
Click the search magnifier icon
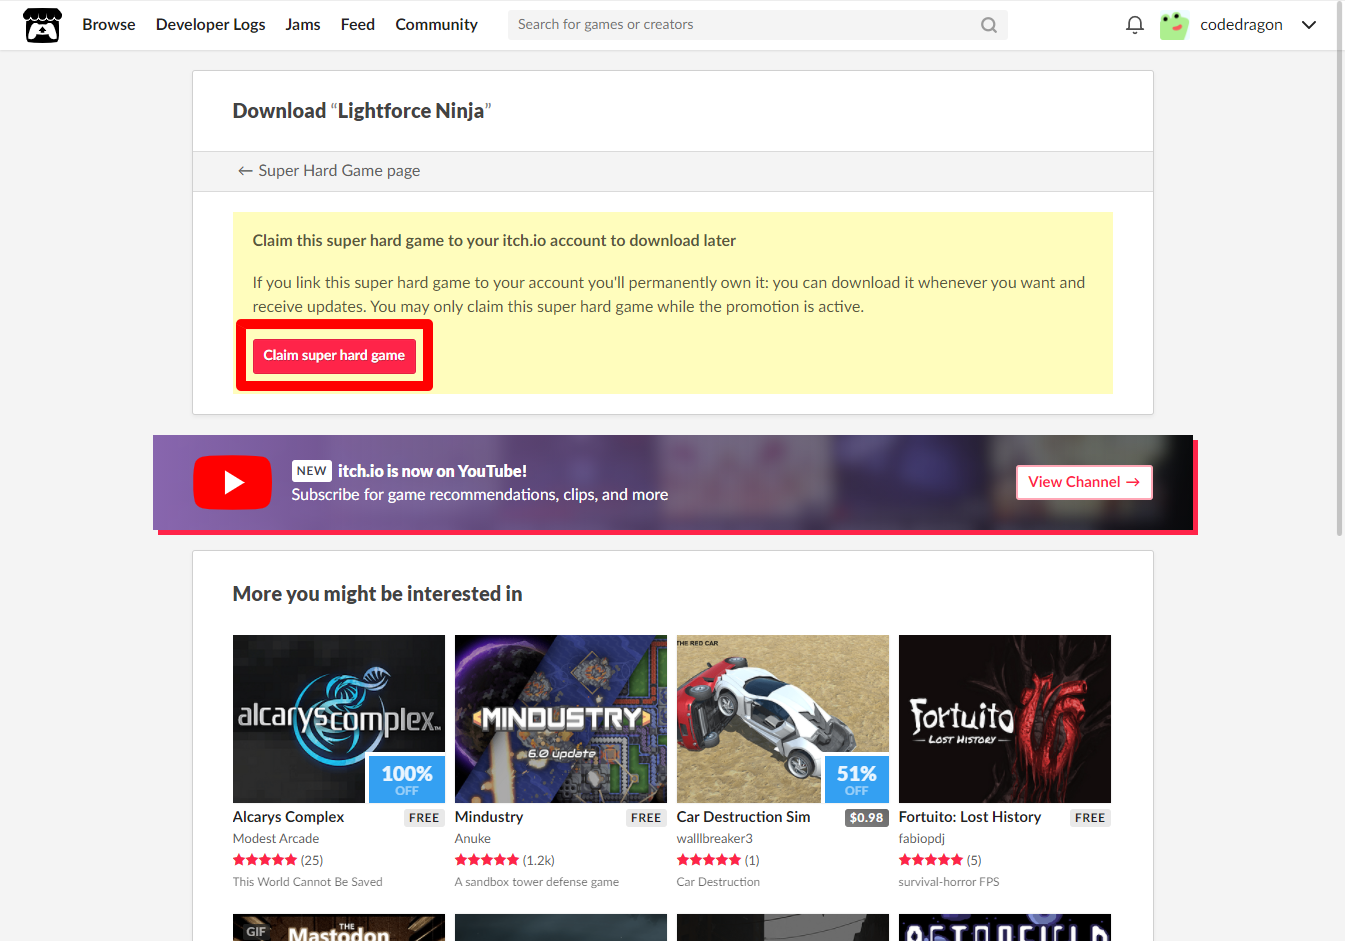coord(988,25)
